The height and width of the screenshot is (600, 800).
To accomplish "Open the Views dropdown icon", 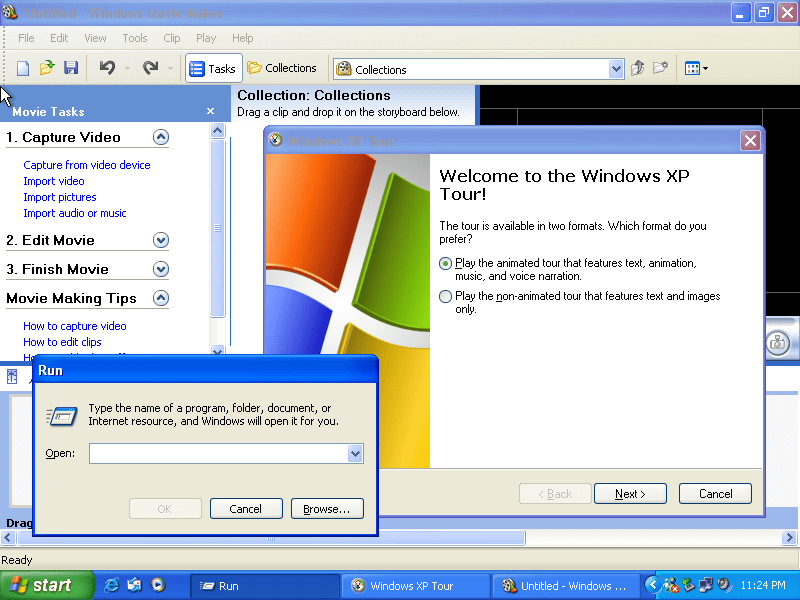I will (696, 68).
